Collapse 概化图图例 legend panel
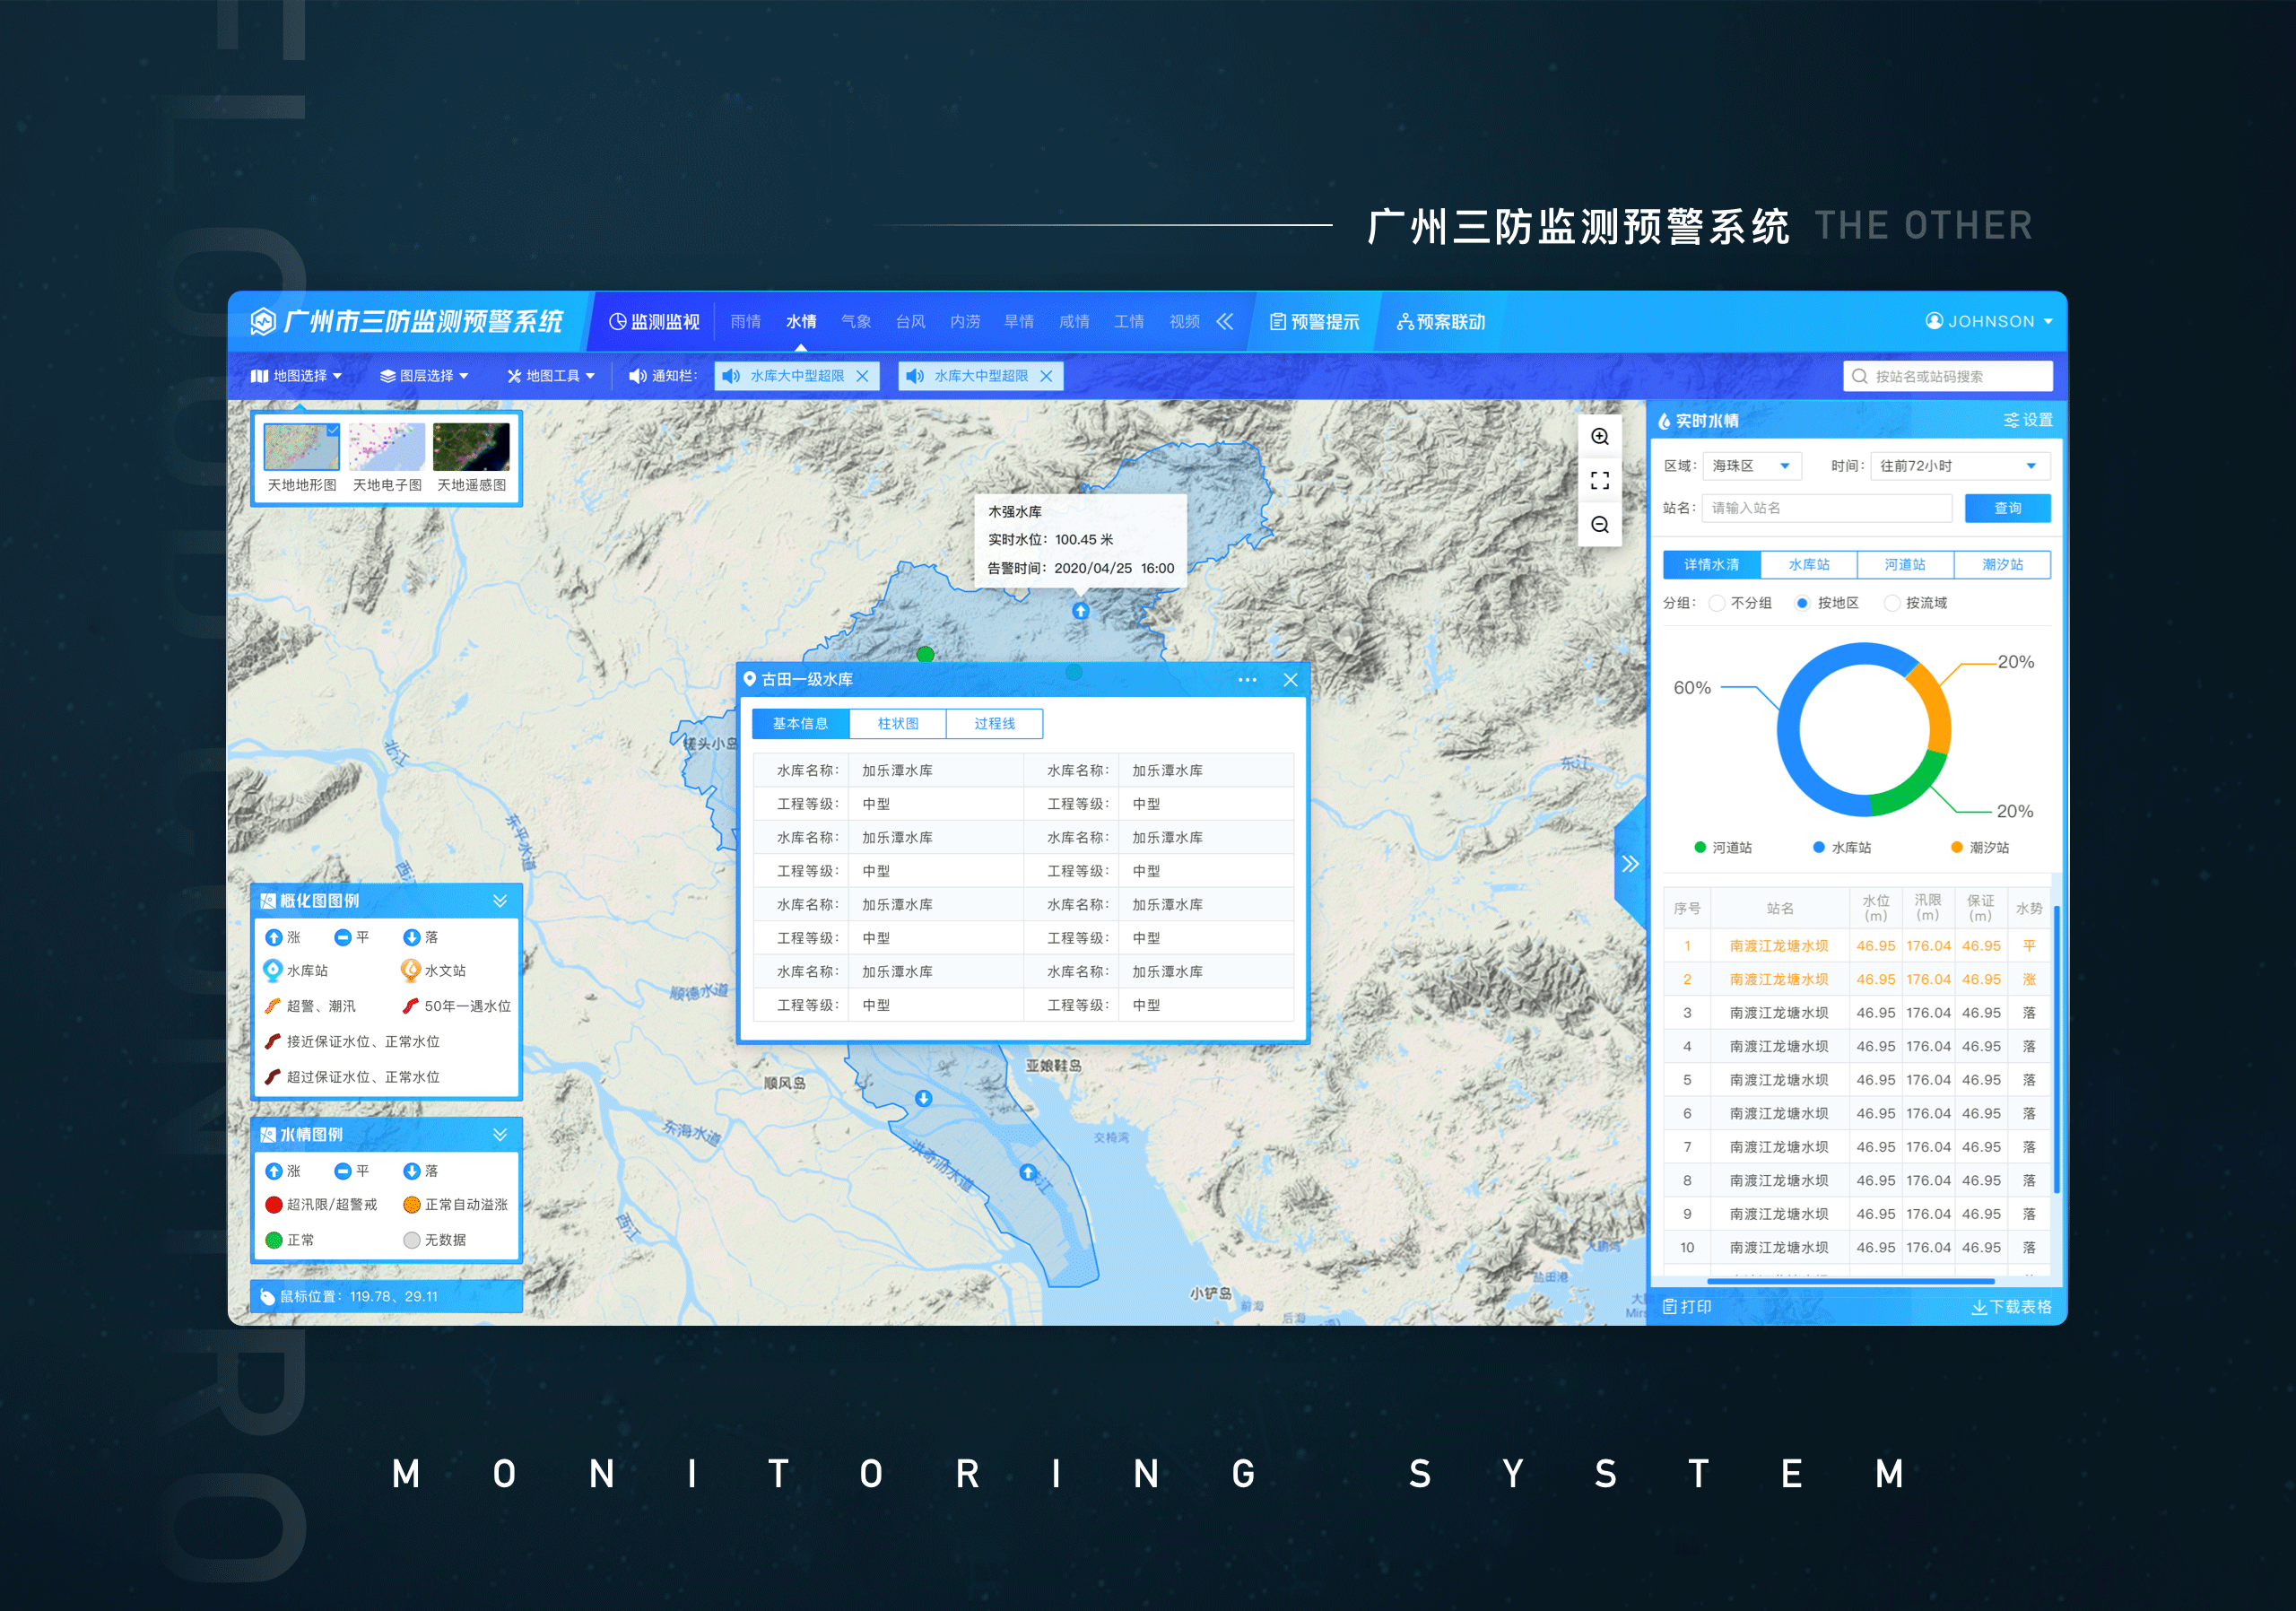 [x=500, y=901]
